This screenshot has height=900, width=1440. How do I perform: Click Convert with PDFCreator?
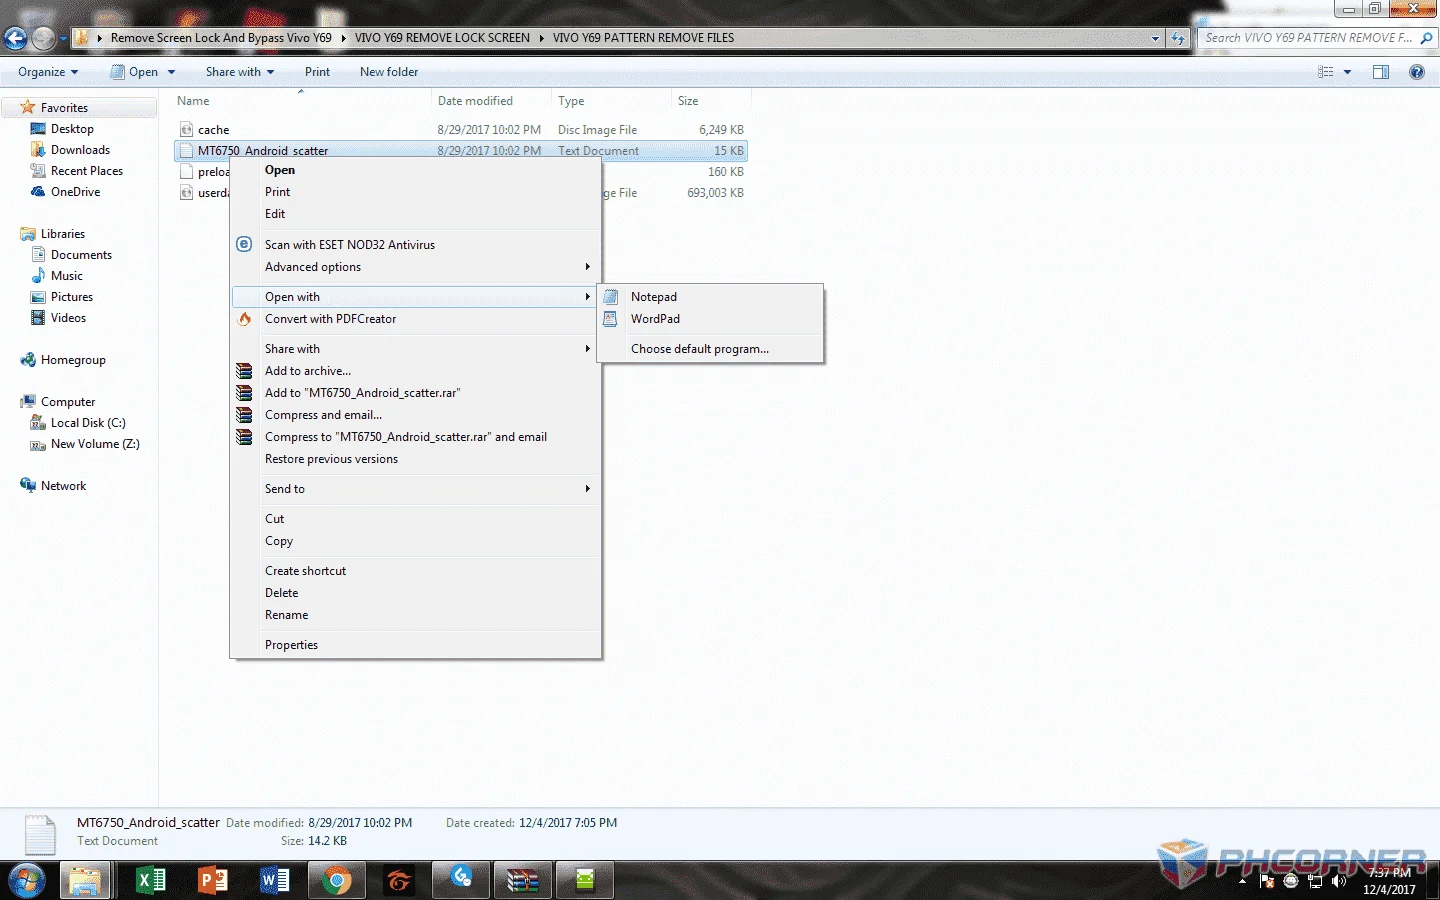coord(331,319)
